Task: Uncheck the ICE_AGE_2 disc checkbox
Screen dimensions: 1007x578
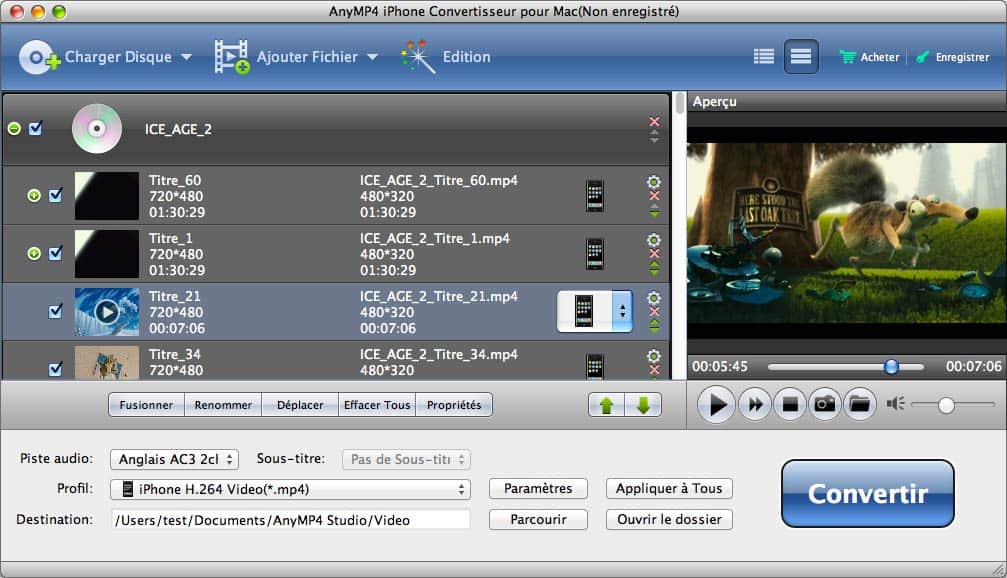Action: tap(36, 128)
